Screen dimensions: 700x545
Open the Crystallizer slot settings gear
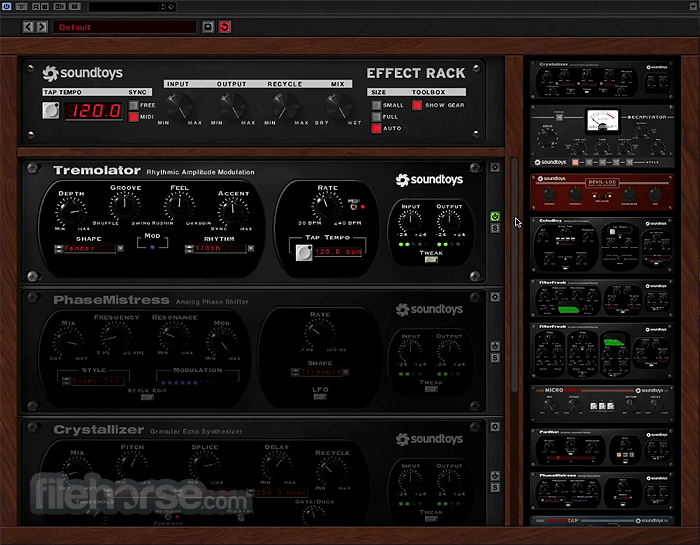pyautogui.click(x=495, y=427)
